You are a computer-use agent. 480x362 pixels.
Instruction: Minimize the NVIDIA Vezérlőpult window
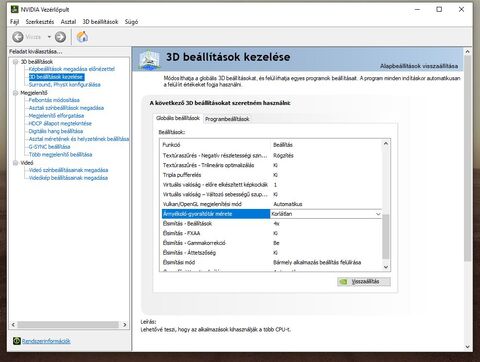(x=417, y=9)
